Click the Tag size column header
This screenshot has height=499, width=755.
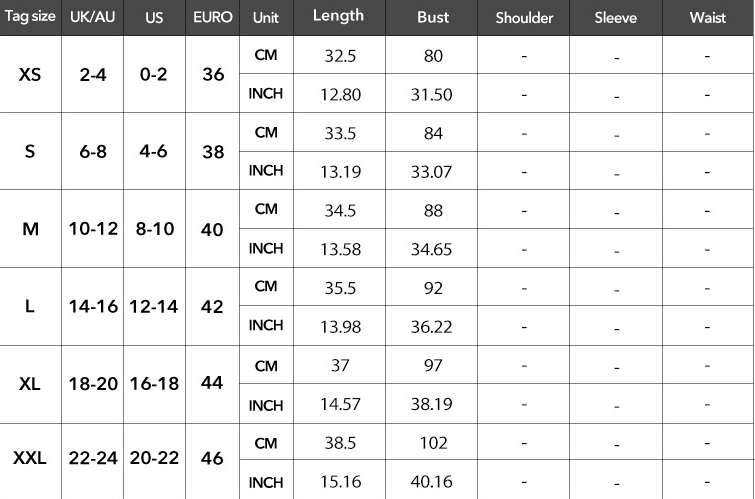30,18
